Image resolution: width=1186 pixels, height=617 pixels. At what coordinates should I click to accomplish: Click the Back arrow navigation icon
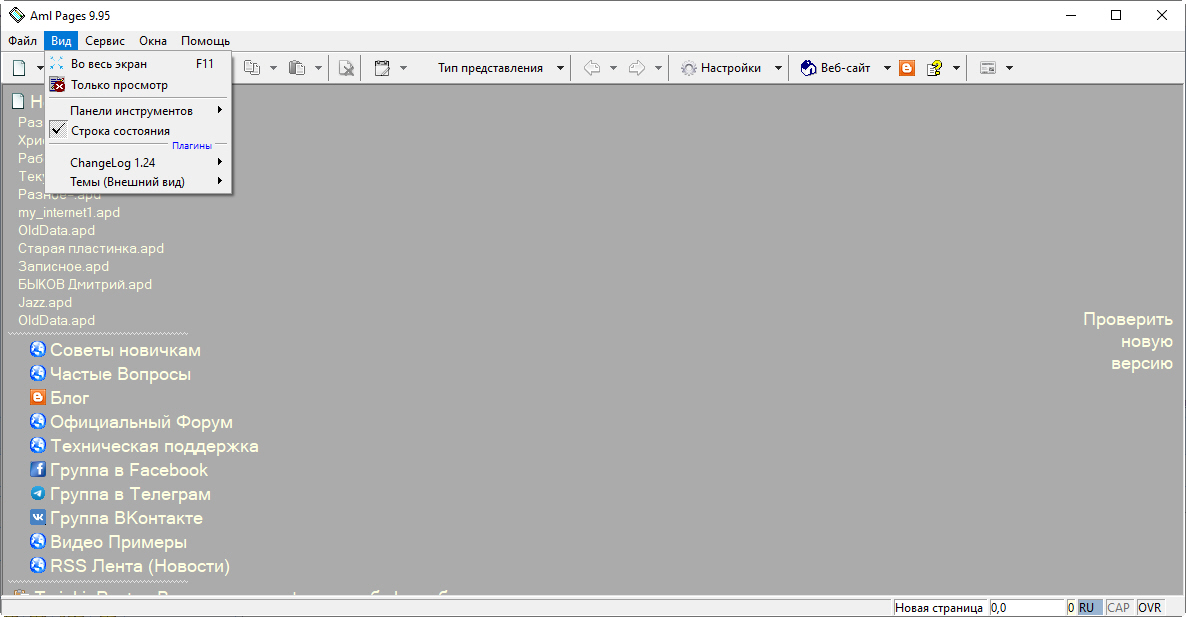592,68
